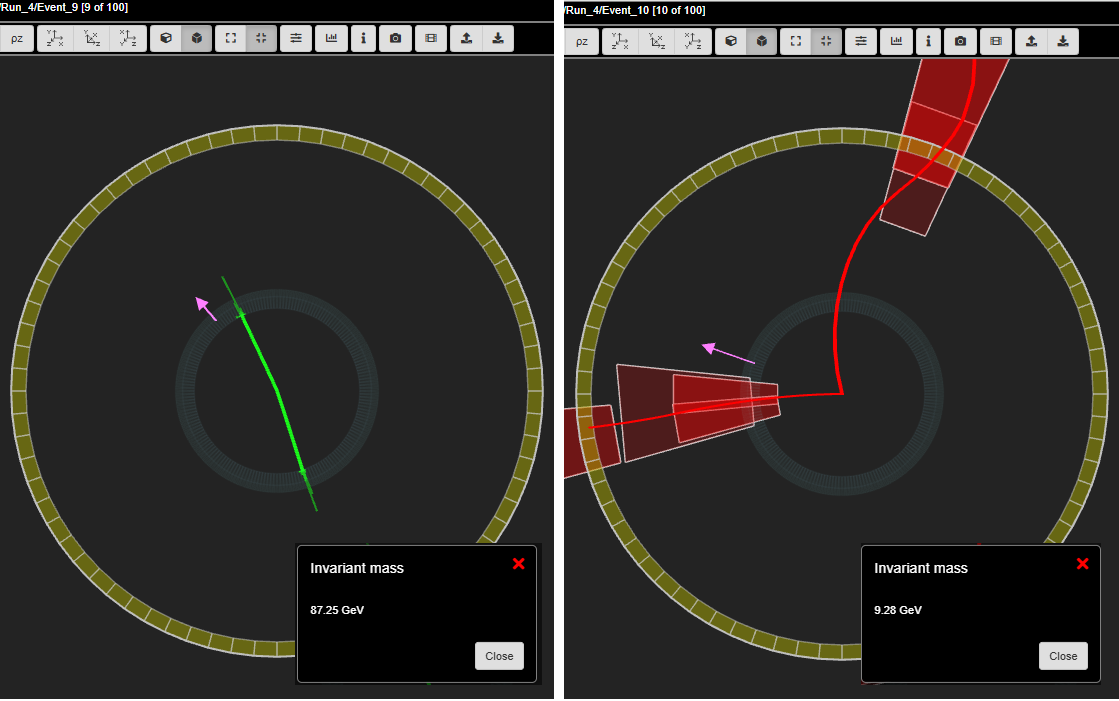Select the third axis orientation view in left toolbar
This screenshot has height=701, width=1119.
pos(127,39)
